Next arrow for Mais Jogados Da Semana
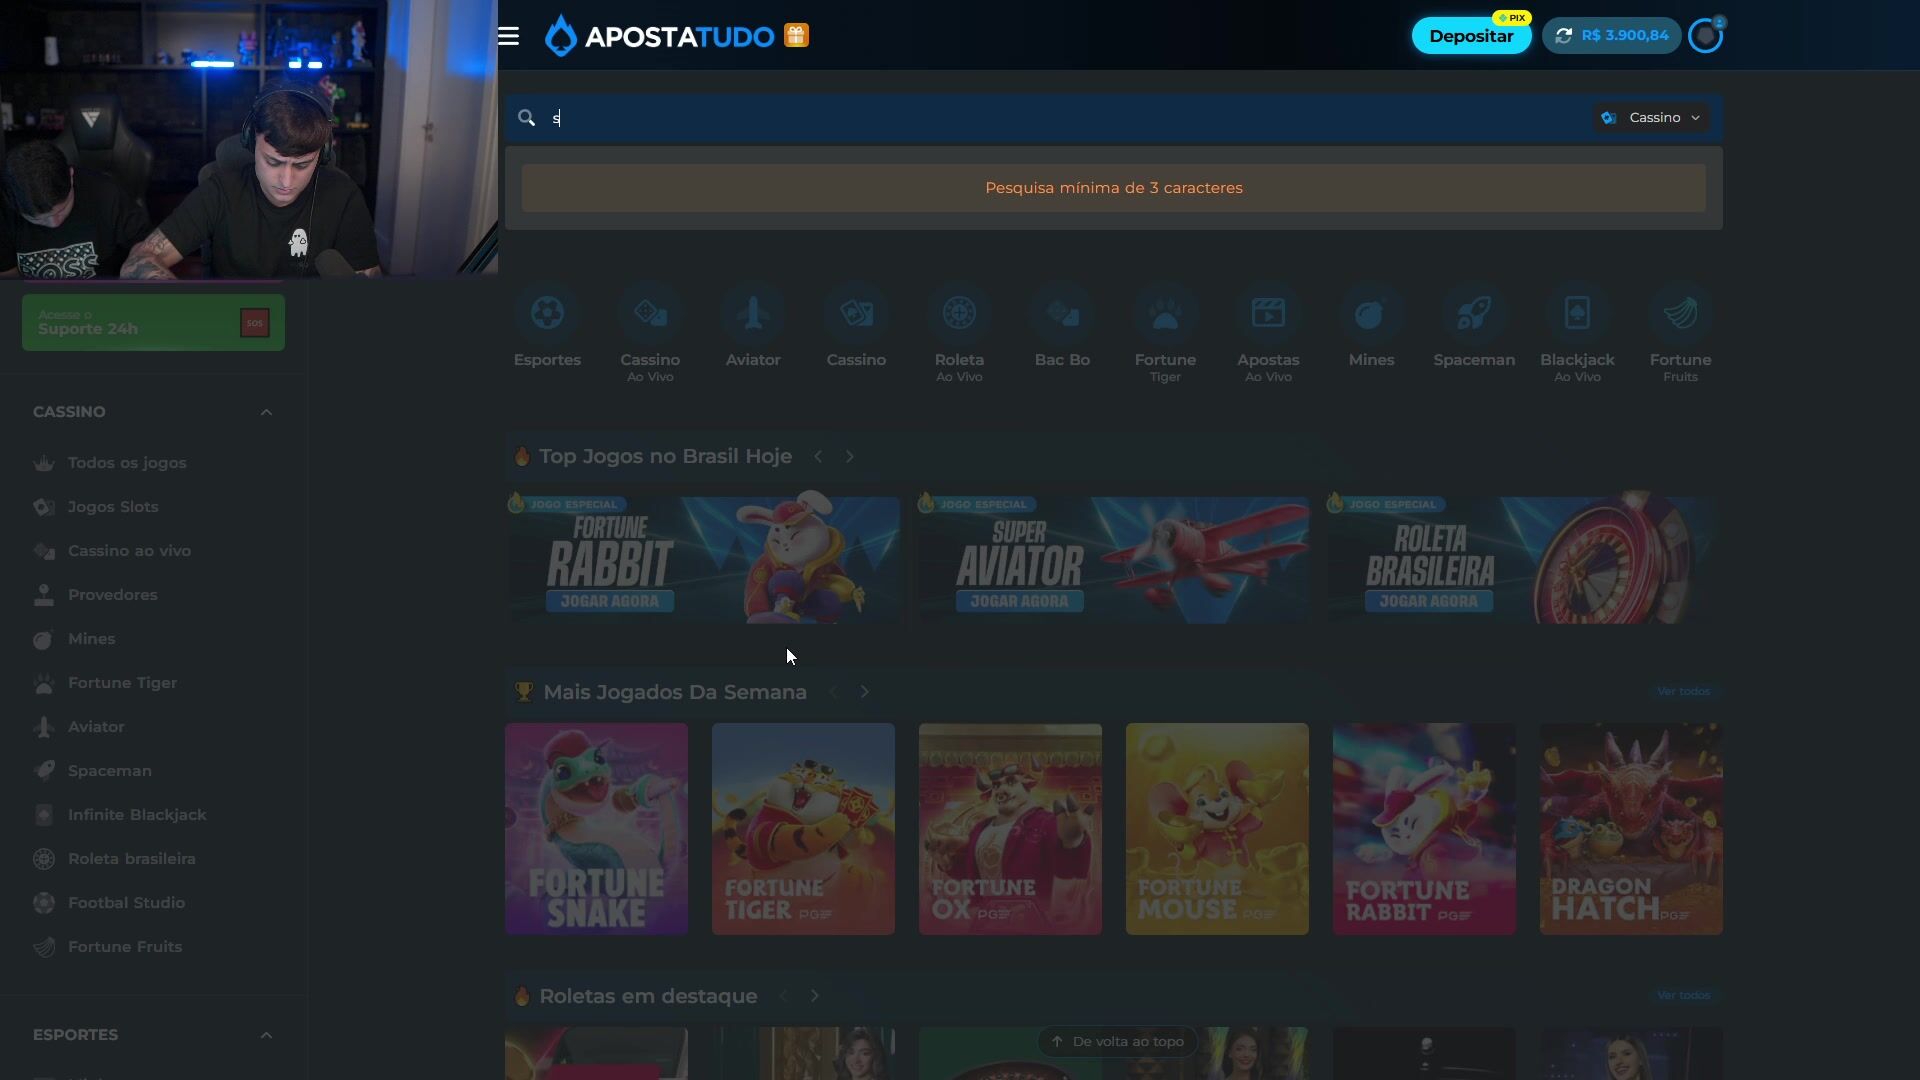Viewport: 1920px width, 1080px height. pos(865,692)
